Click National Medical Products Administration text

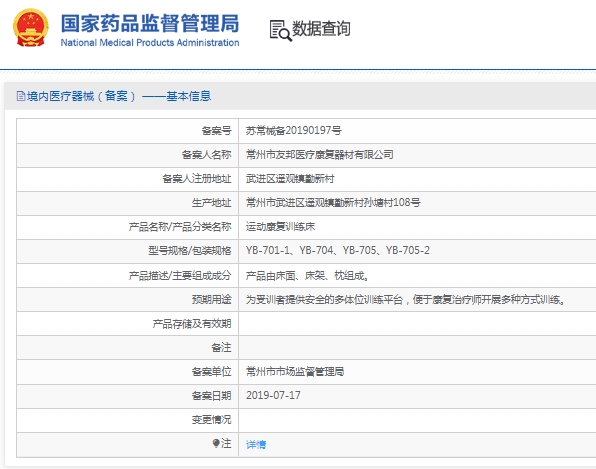tap(150, 43)
